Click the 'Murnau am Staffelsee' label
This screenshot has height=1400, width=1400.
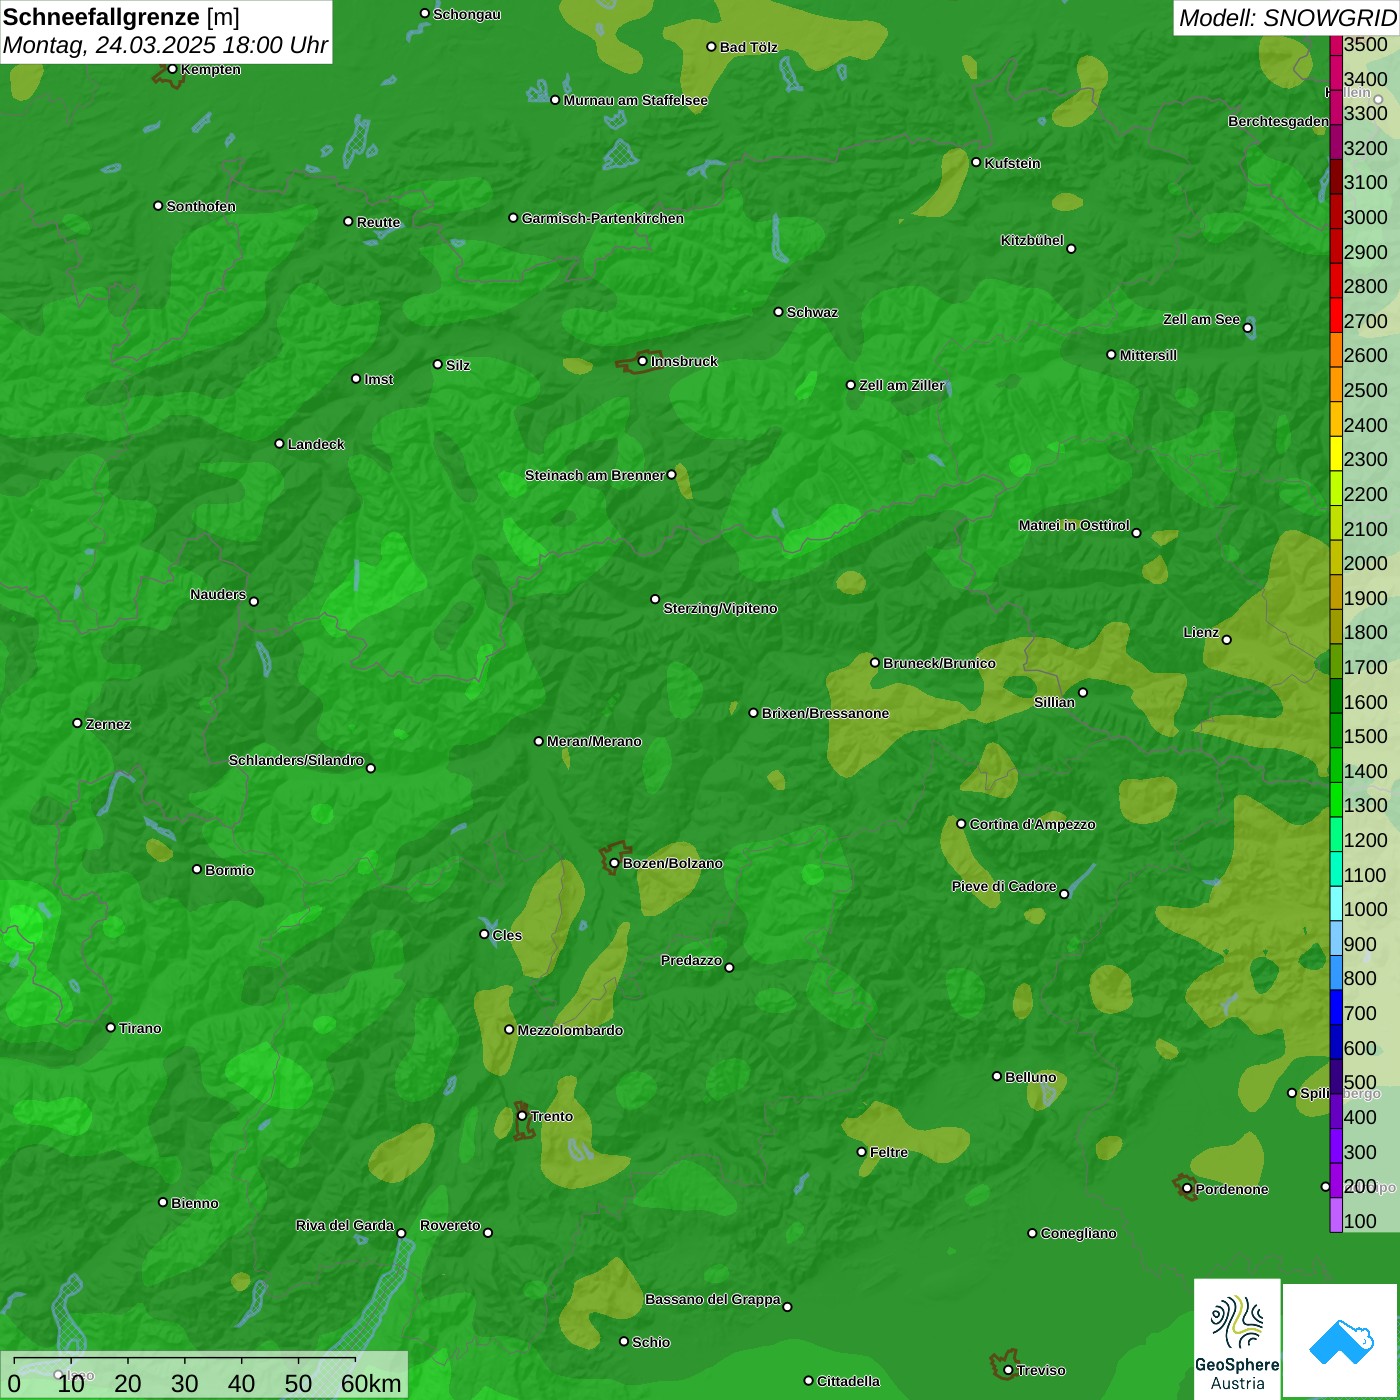coord(636,100)
